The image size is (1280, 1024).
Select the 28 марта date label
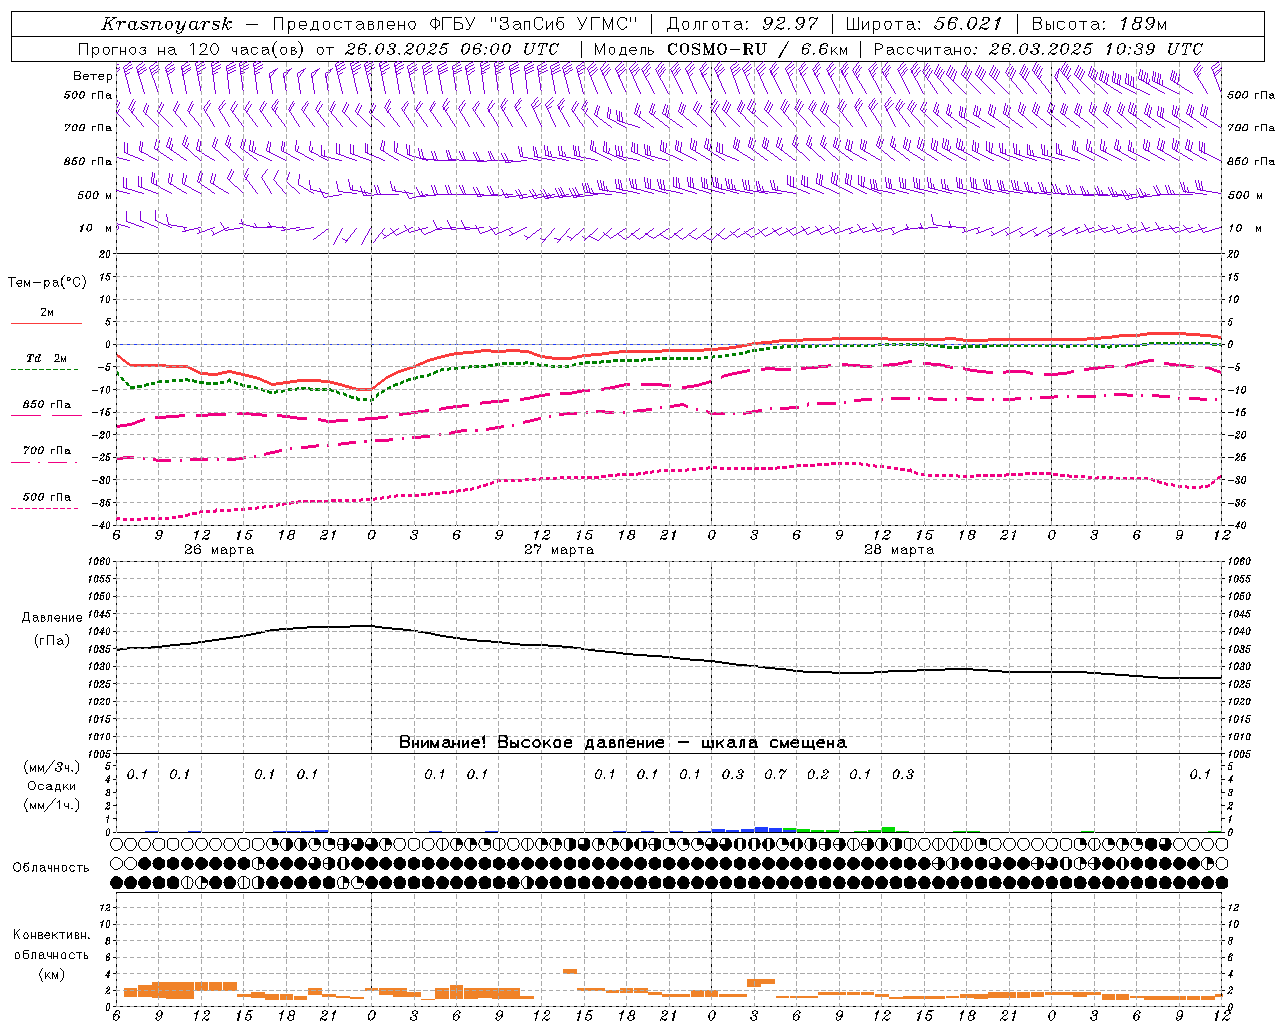coord(899,549)
